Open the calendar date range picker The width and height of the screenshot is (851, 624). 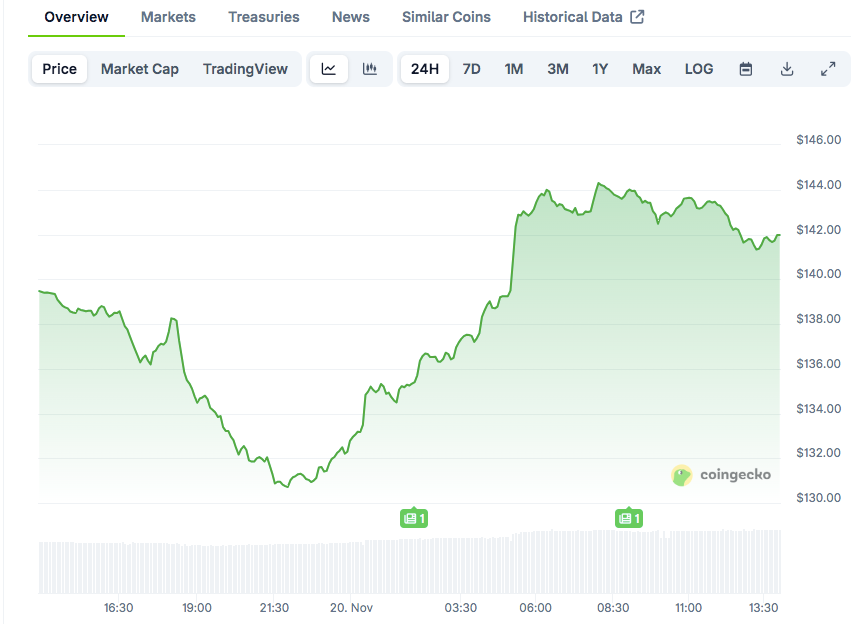click(x=746, y=69)
